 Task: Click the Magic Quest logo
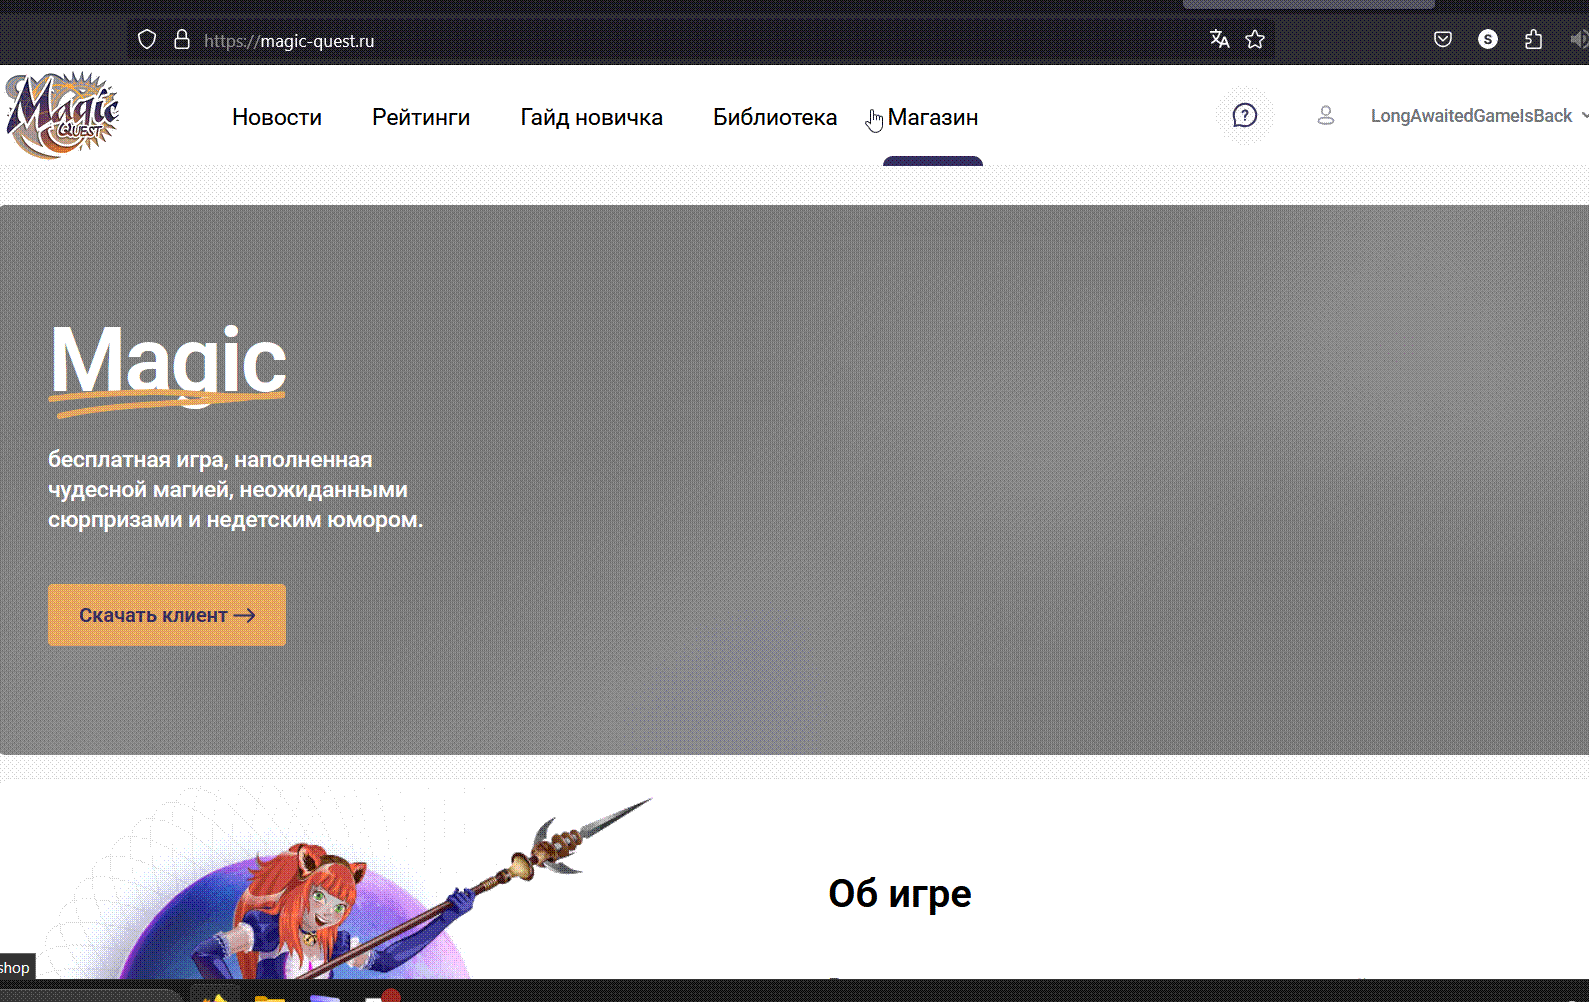pos(62,115)
